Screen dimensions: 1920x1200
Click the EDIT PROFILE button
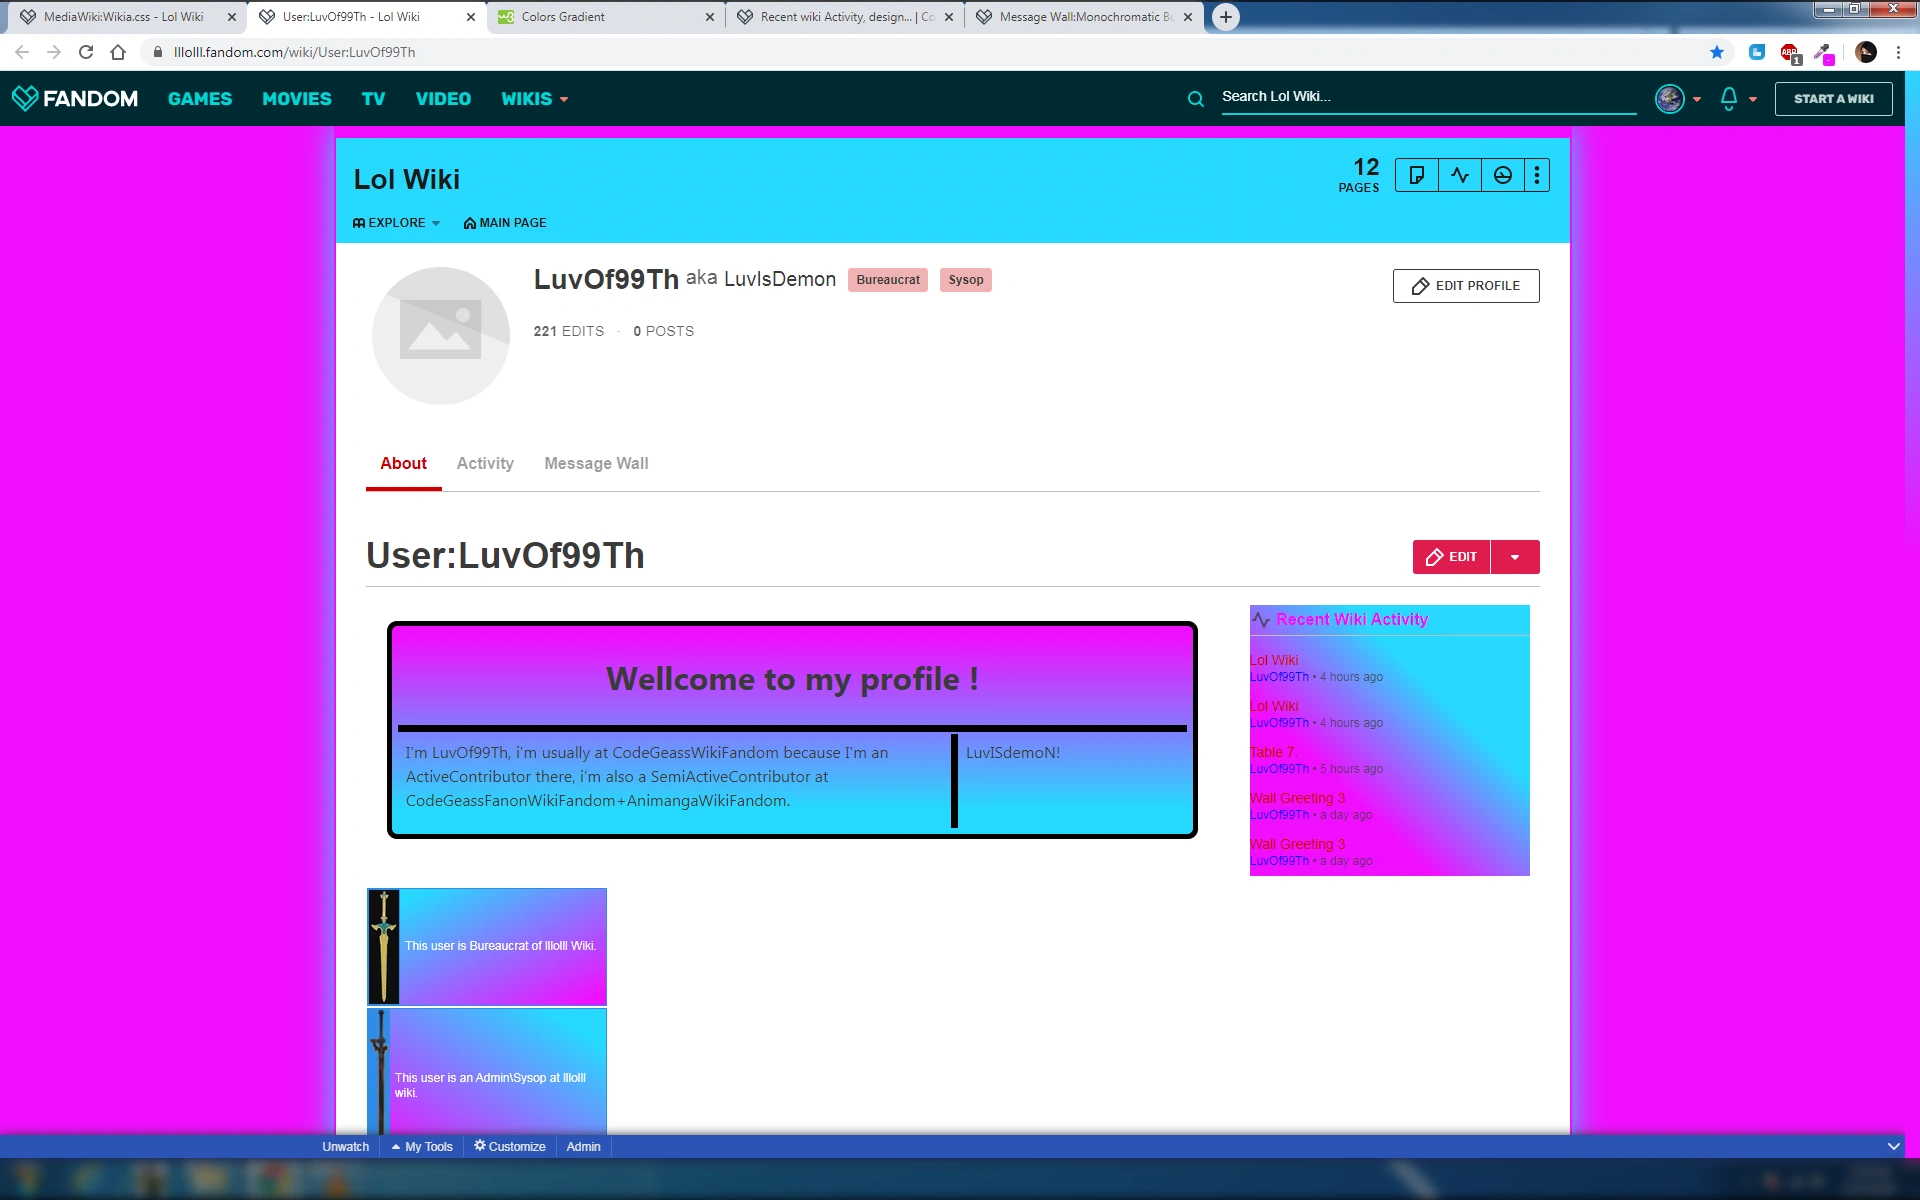1465,286
